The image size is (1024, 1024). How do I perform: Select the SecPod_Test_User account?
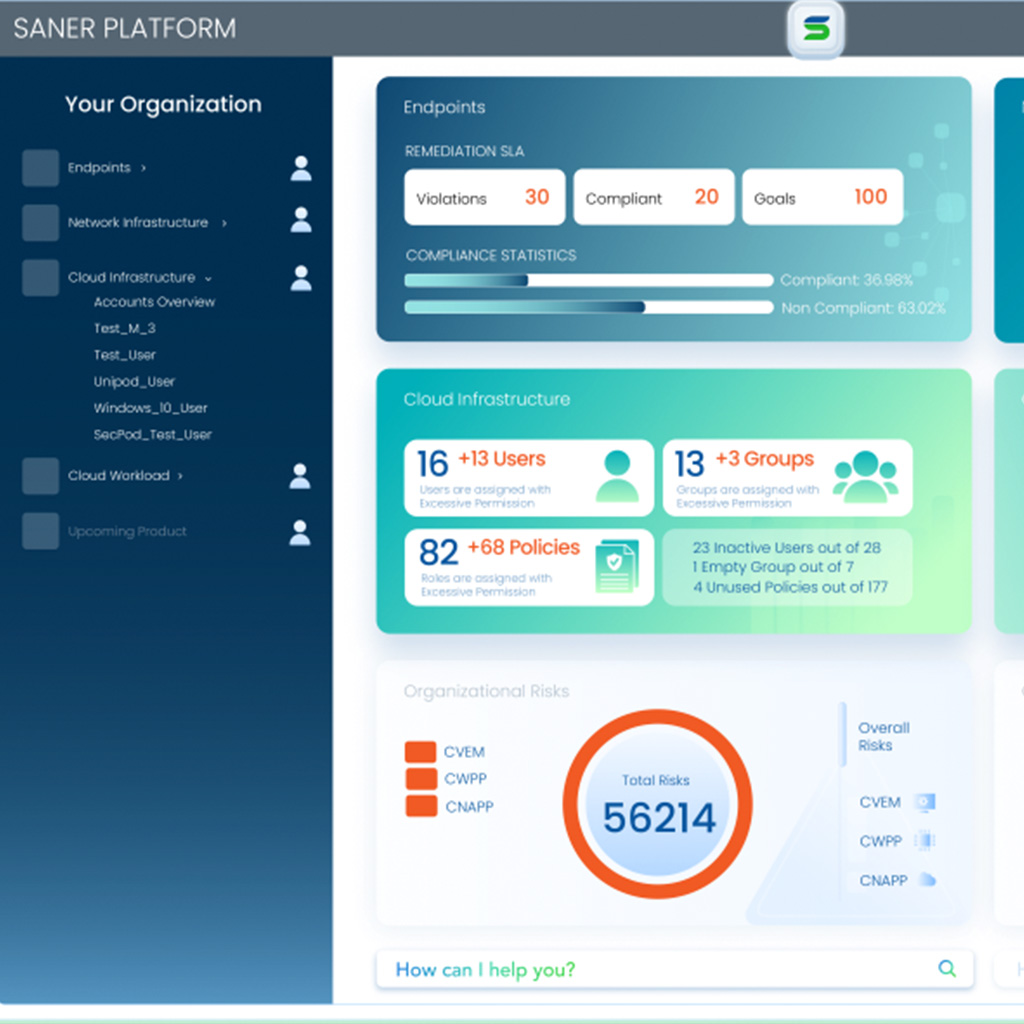pyautogui.click(x=152, y=435)
